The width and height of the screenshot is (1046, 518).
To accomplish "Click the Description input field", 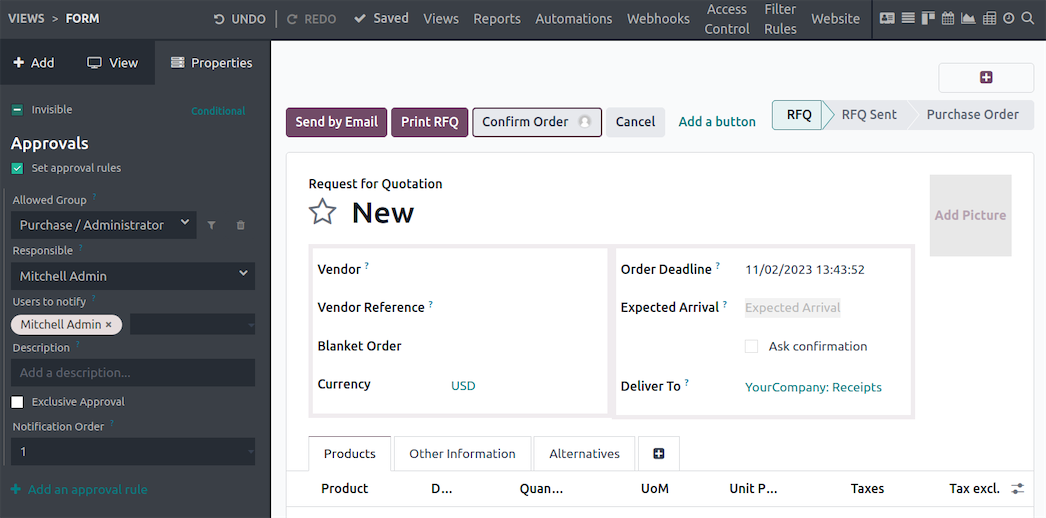I will pyautogui.click(x=133, y=373).
